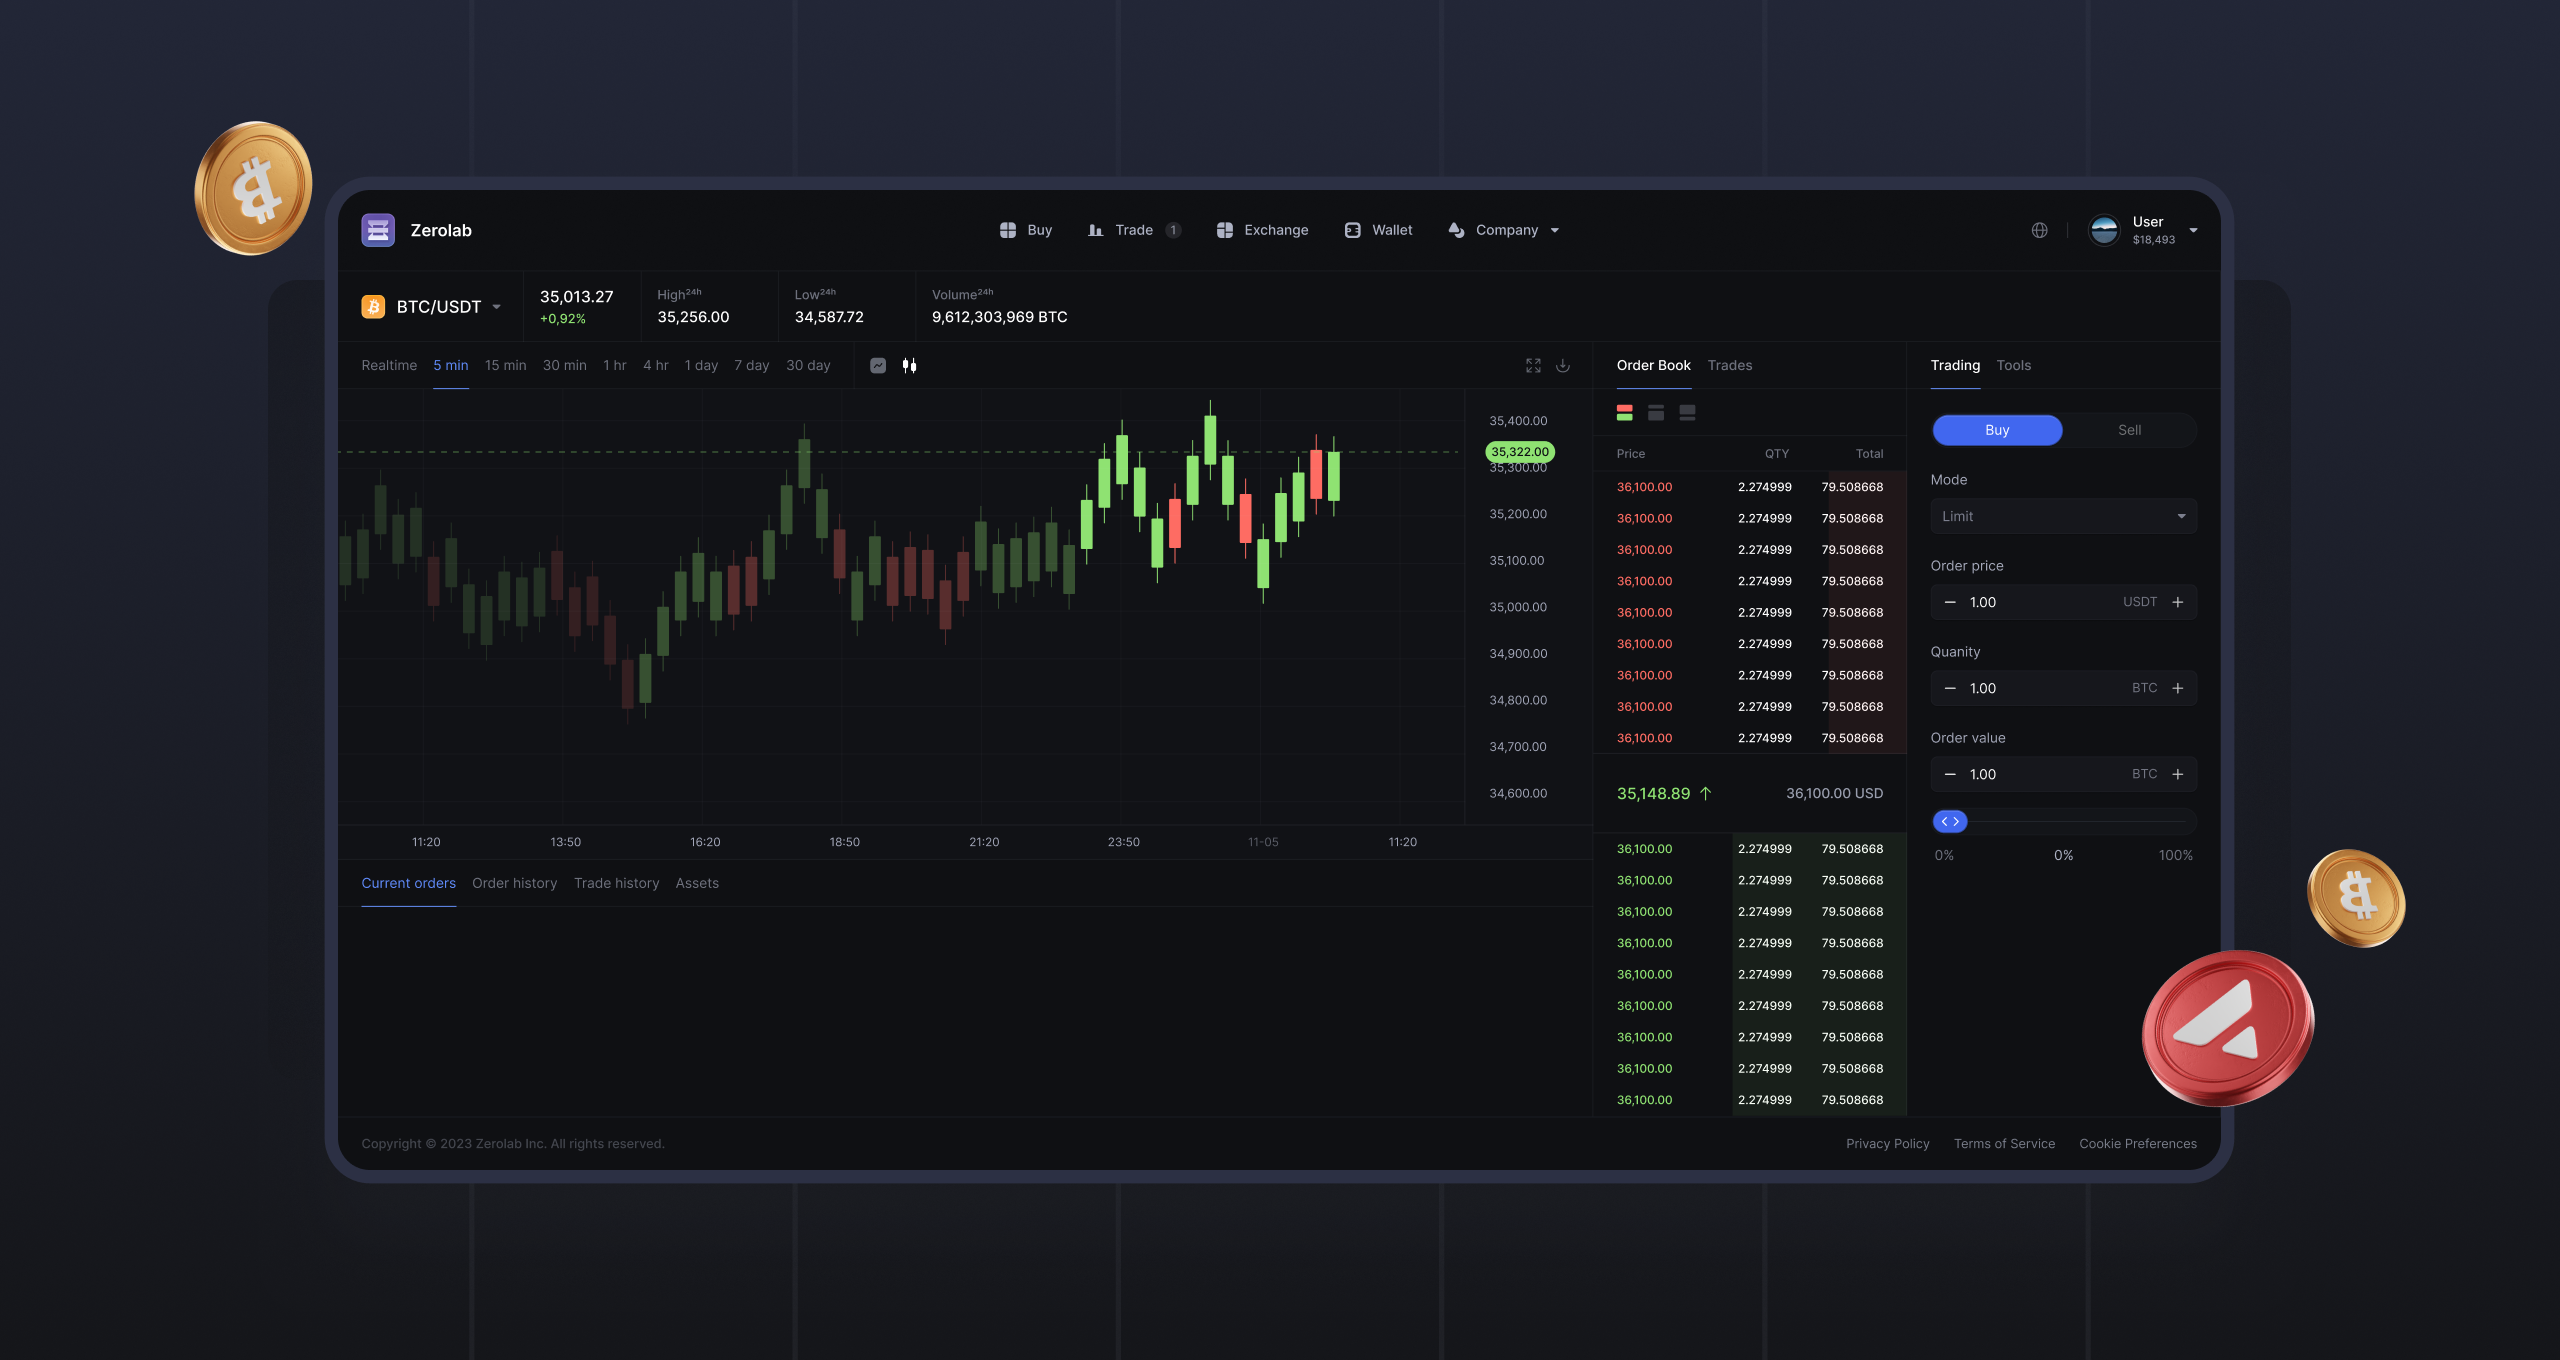Select combined buy/sell order book layout

click(1625, 413)
